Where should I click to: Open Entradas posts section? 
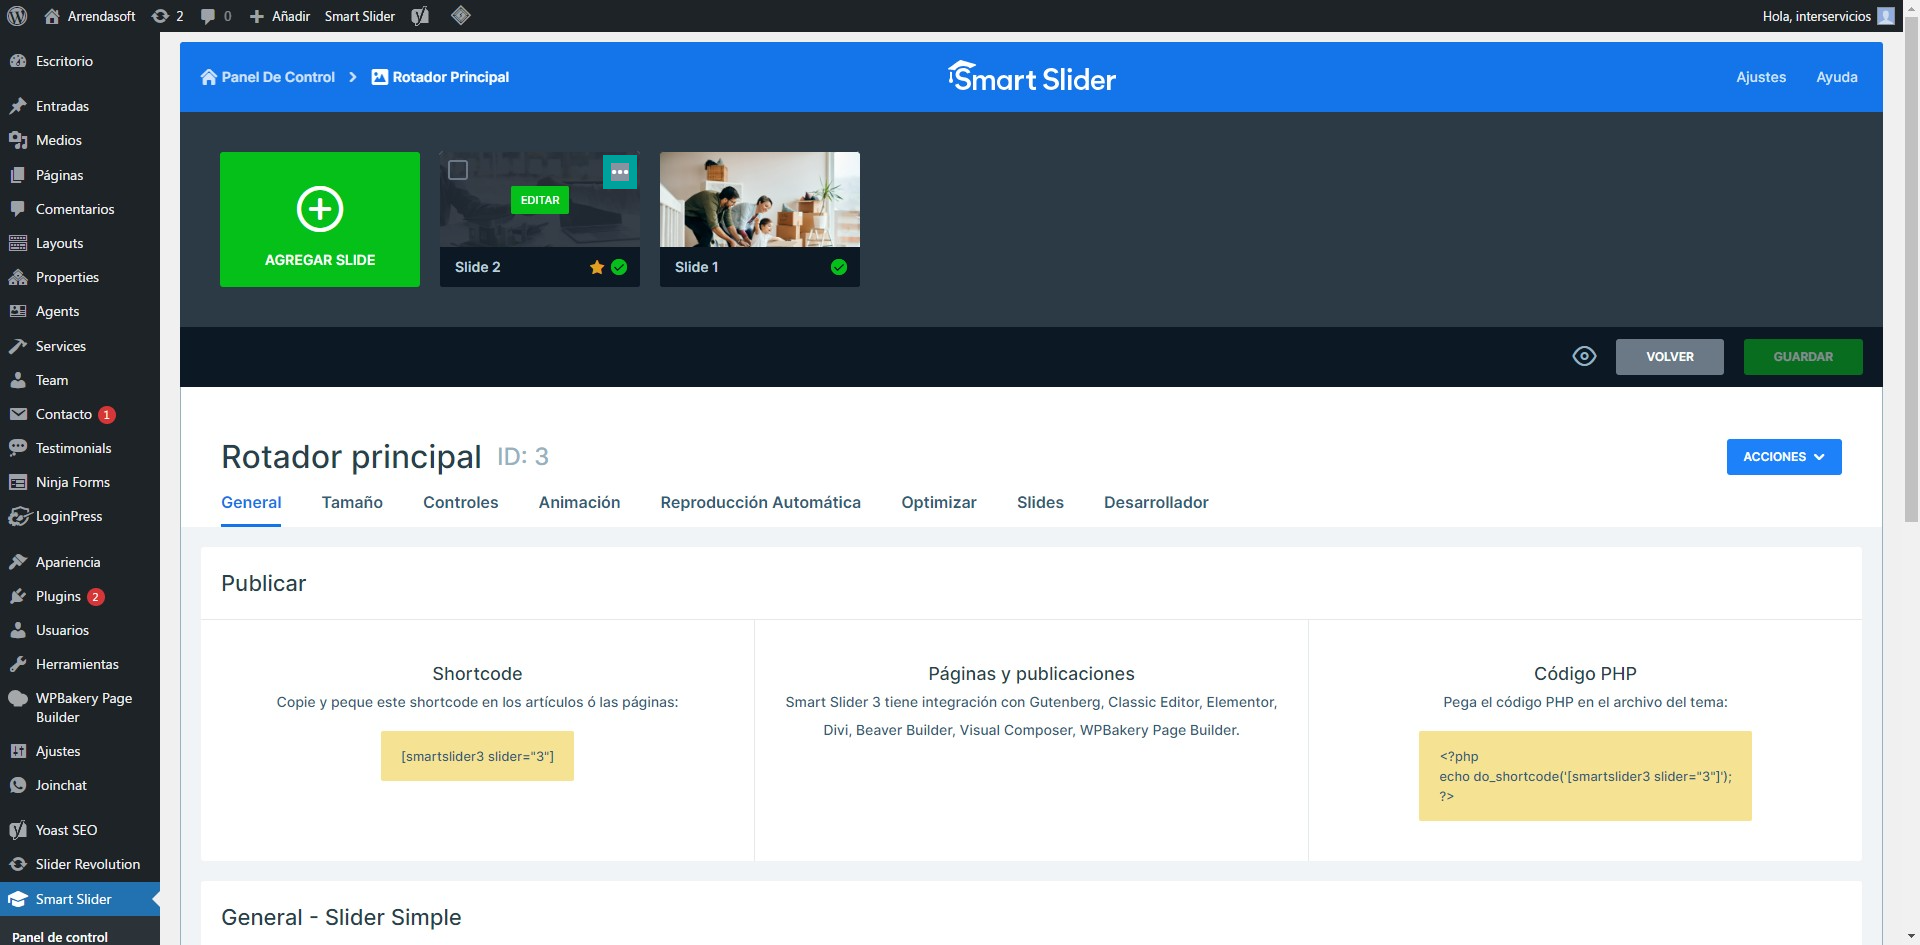(80, 106)
